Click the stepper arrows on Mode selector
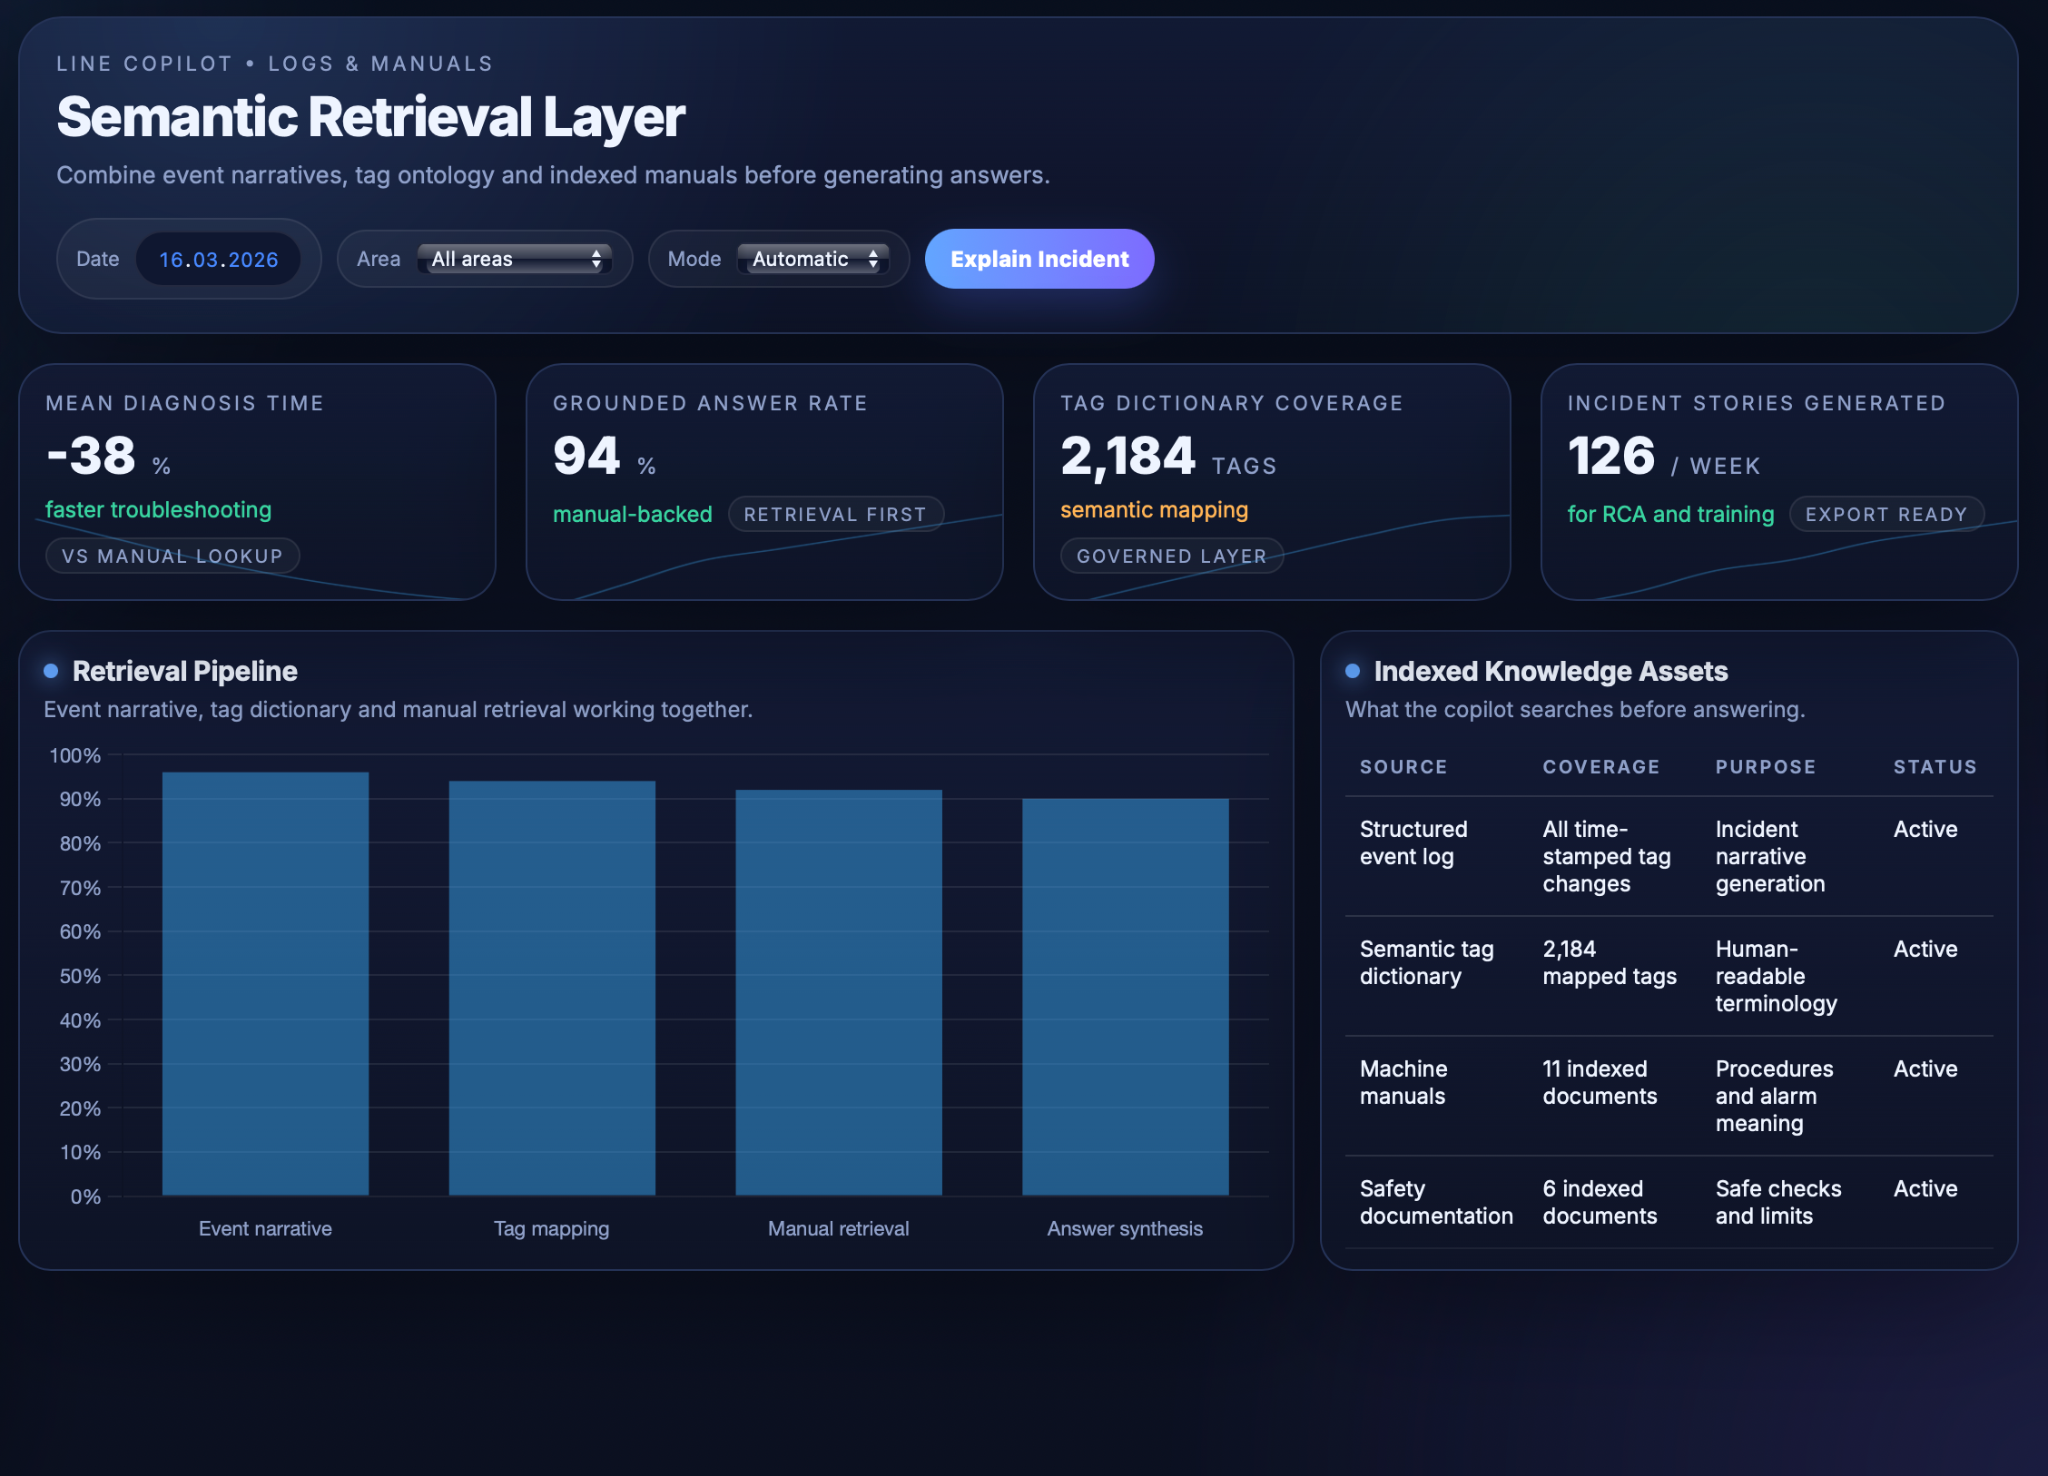2048x1476 pixels. tap(873, 259)
